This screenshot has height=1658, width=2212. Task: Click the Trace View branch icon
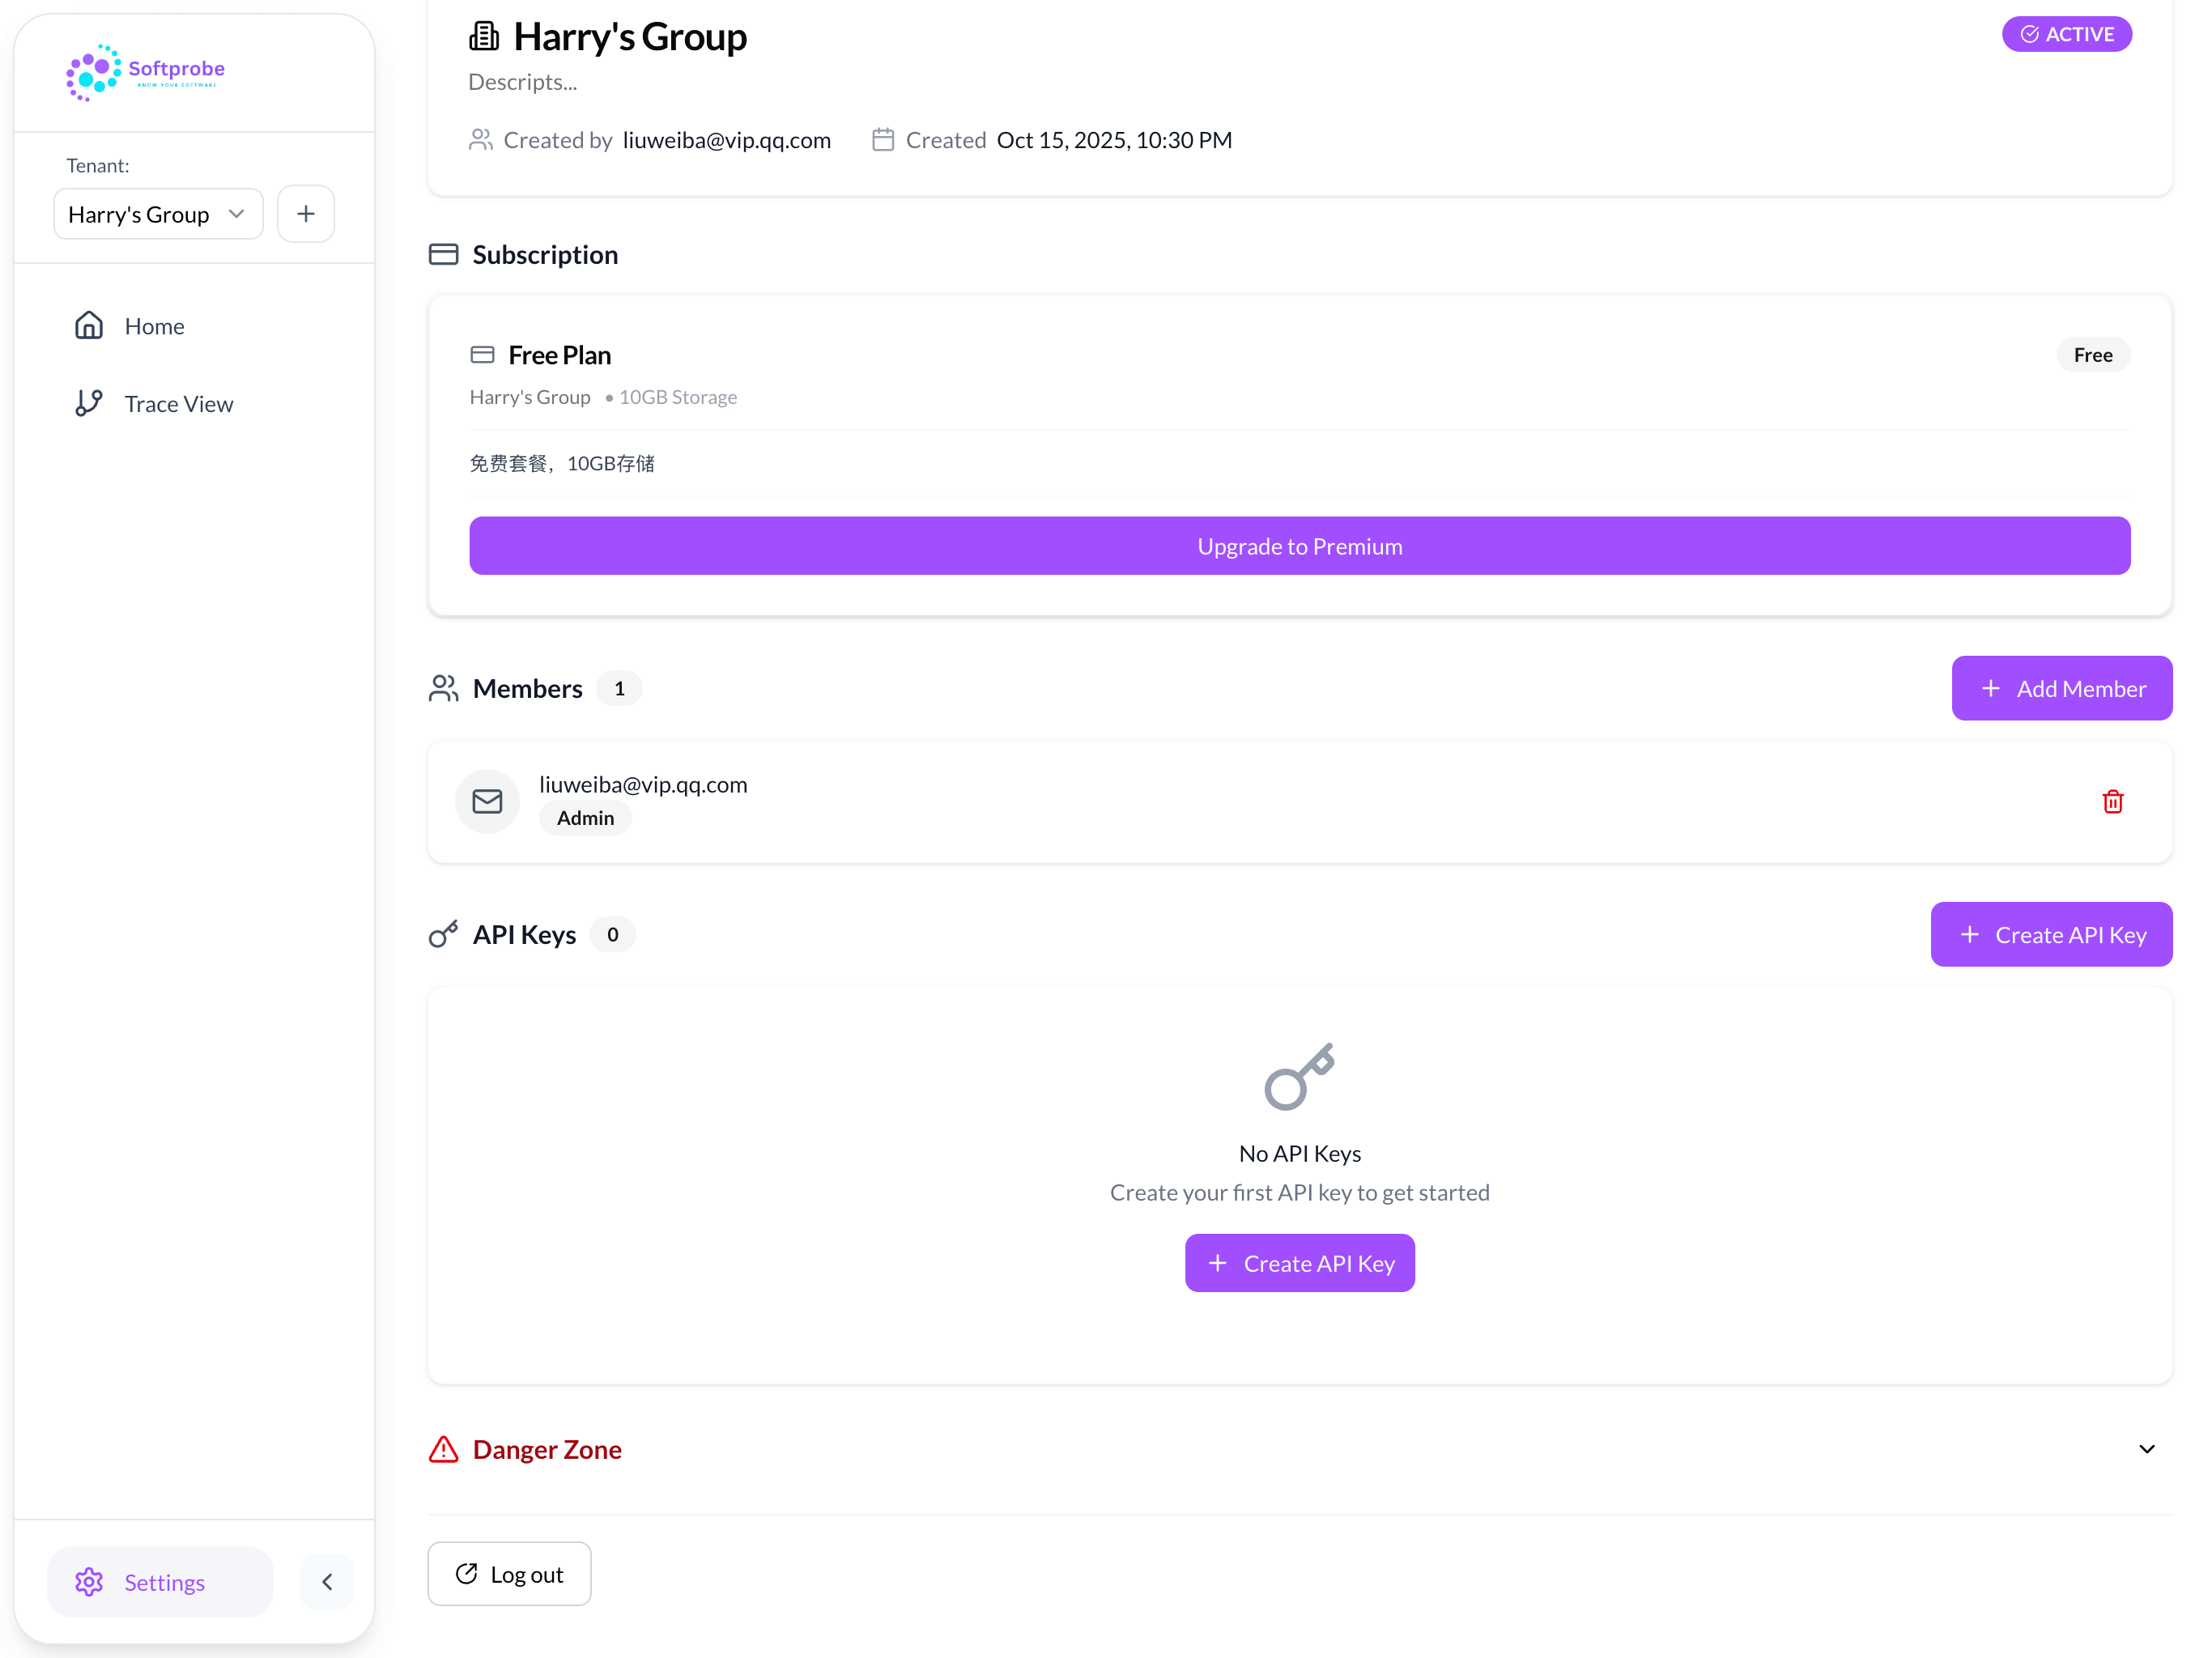tap(89, 403)
